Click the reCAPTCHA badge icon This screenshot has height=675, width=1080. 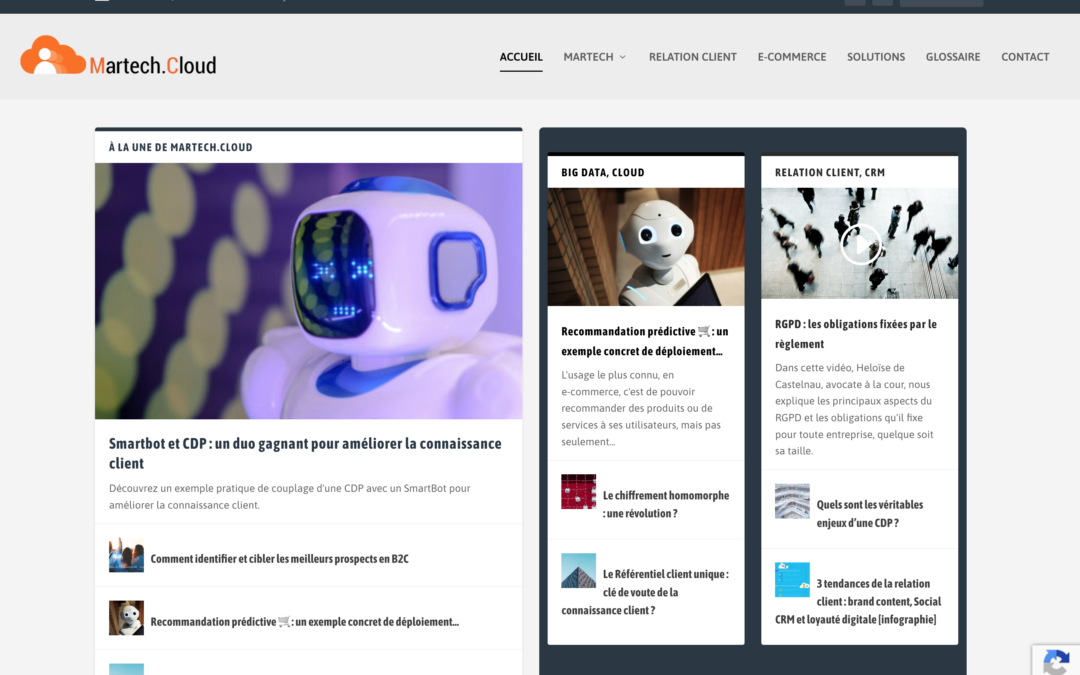click(1056, 662)
